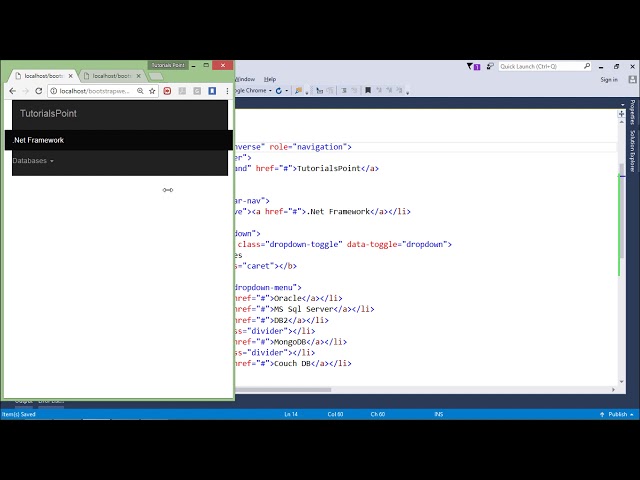Switch to the second localhost tab in Chrome
The image size is (640, 480).
111,76
